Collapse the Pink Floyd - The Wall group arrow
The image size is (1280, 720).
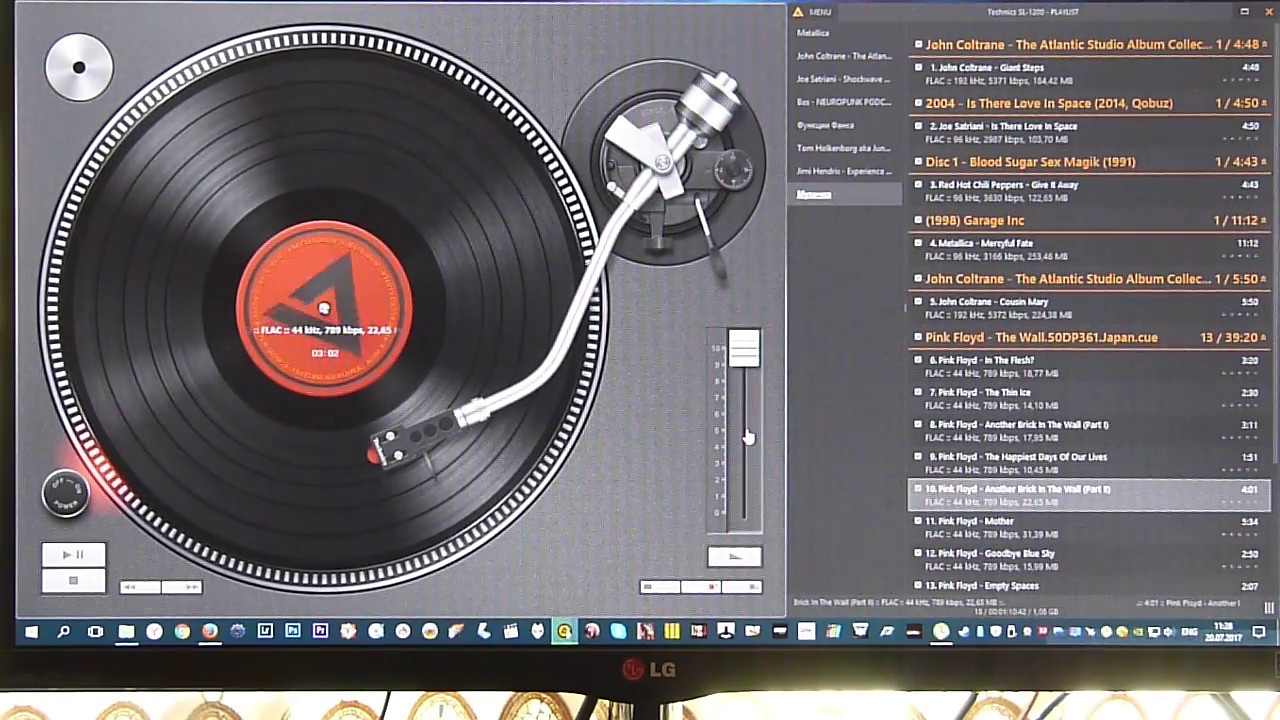(1264, 338)
